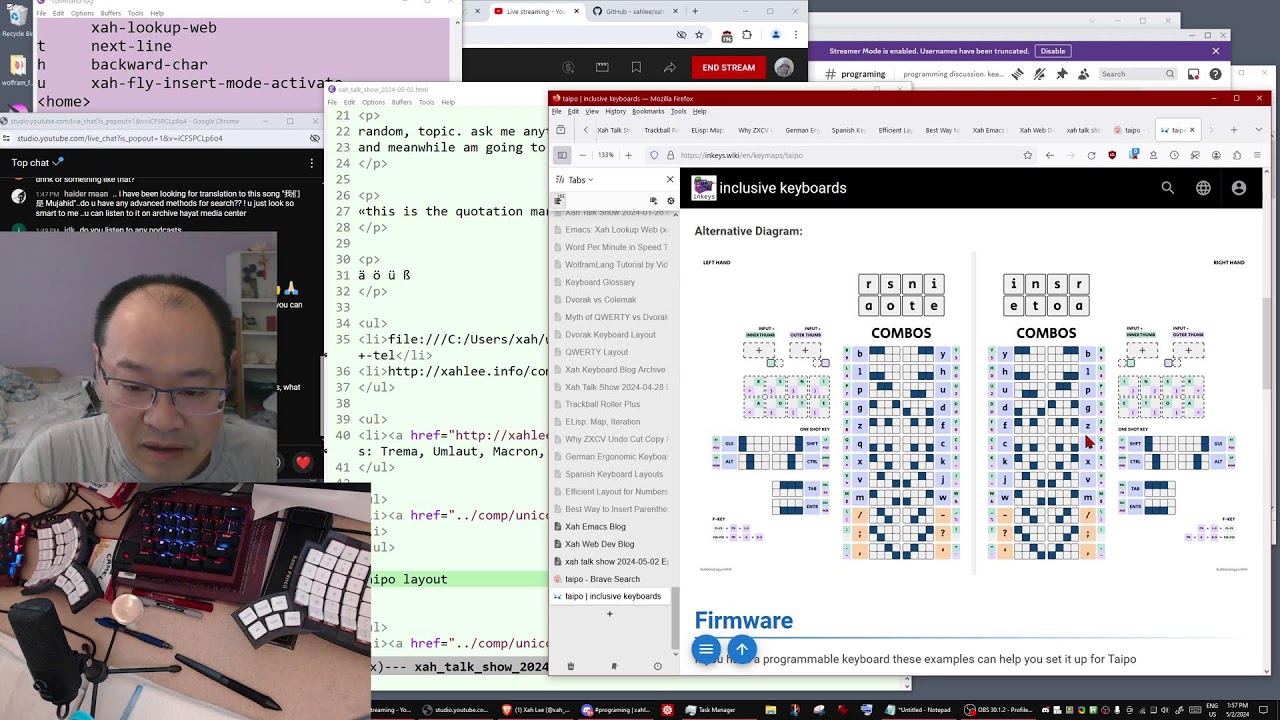This screenshot has height=720, width=1280.
Task: Open the YouTube Studio share arrow icon
Action: click(x=670, y=67)
